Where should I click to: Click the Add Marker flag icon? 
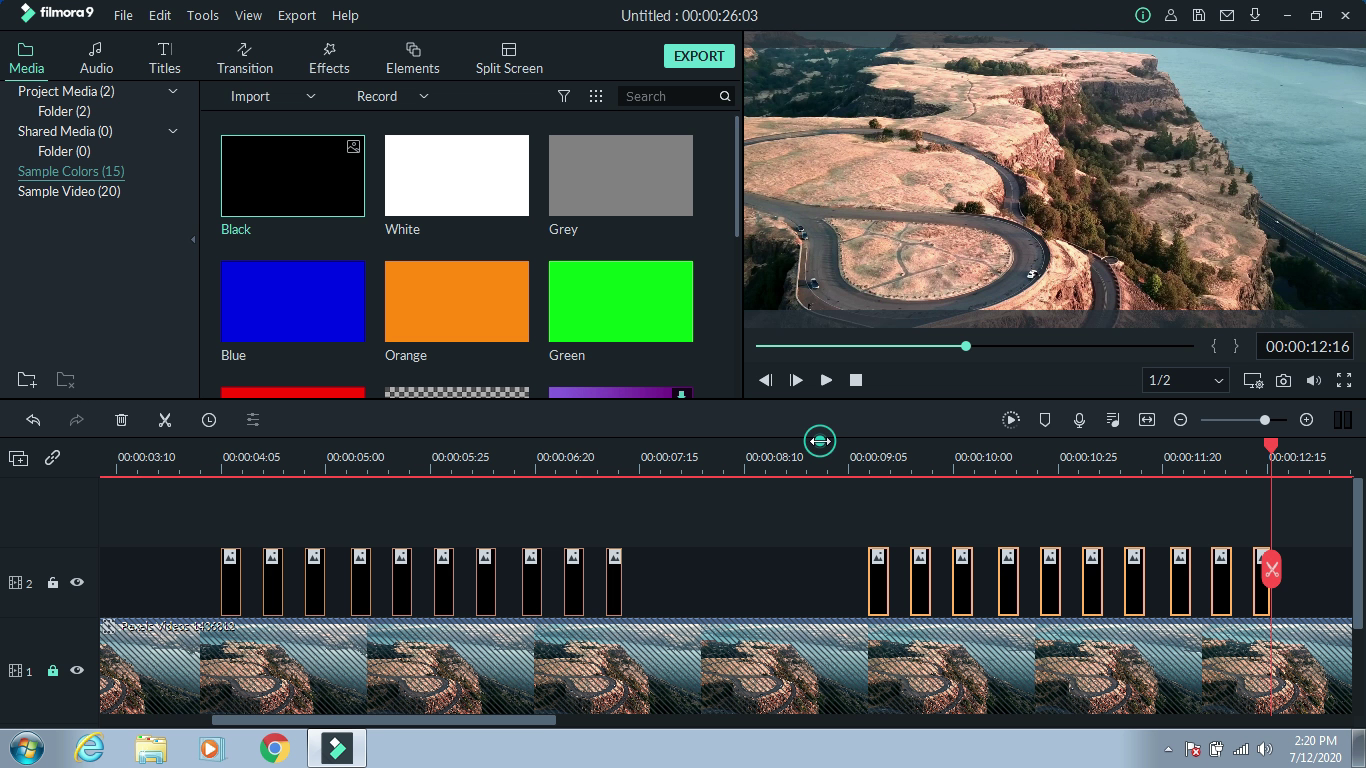(1045, 420)
